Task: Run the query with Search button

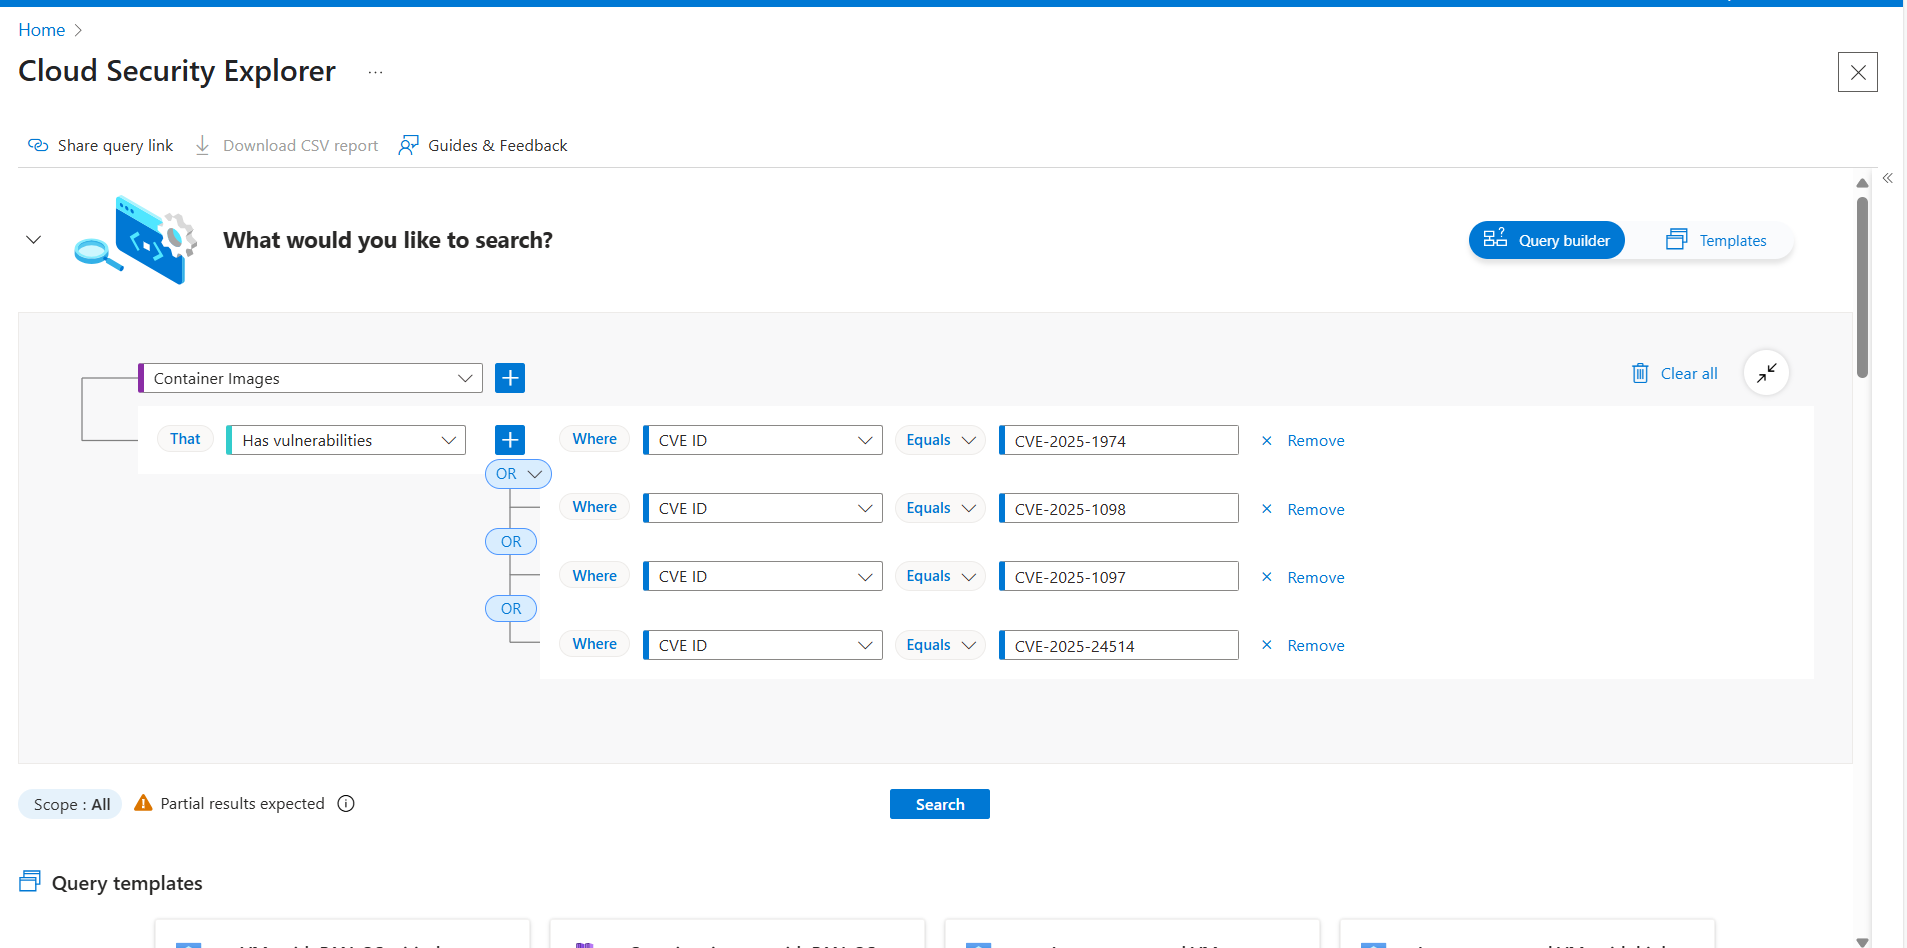Action: (940, 804)
